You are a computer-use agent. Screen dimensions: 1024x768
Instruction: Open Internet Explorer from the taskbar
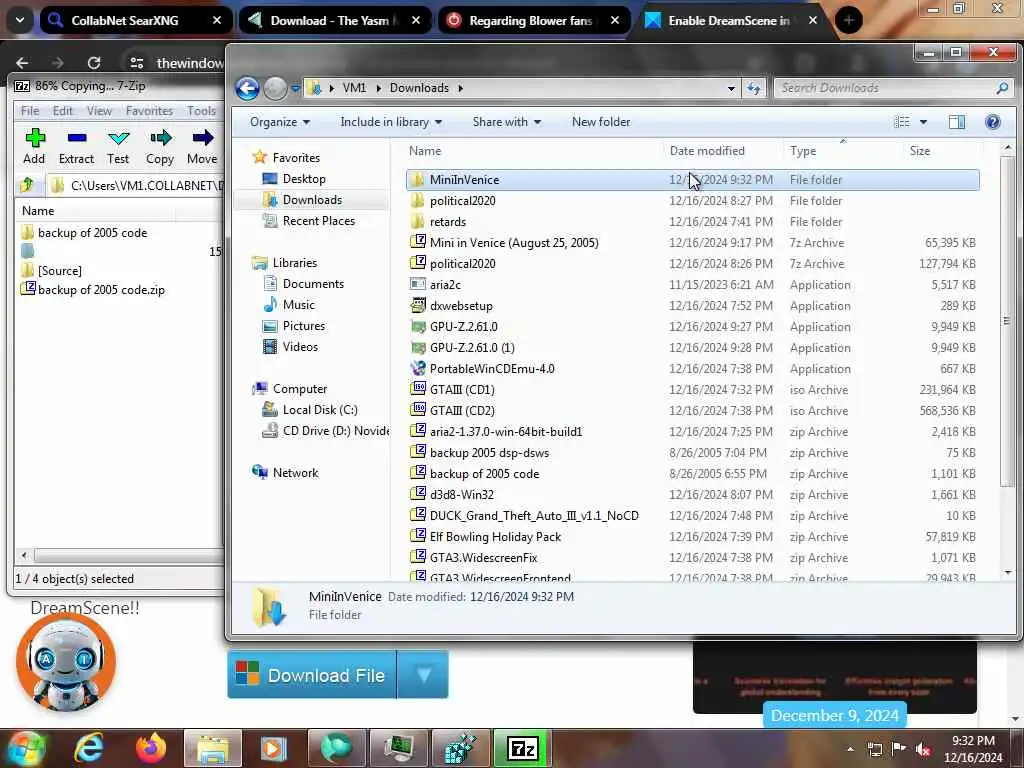pos(88,748)
